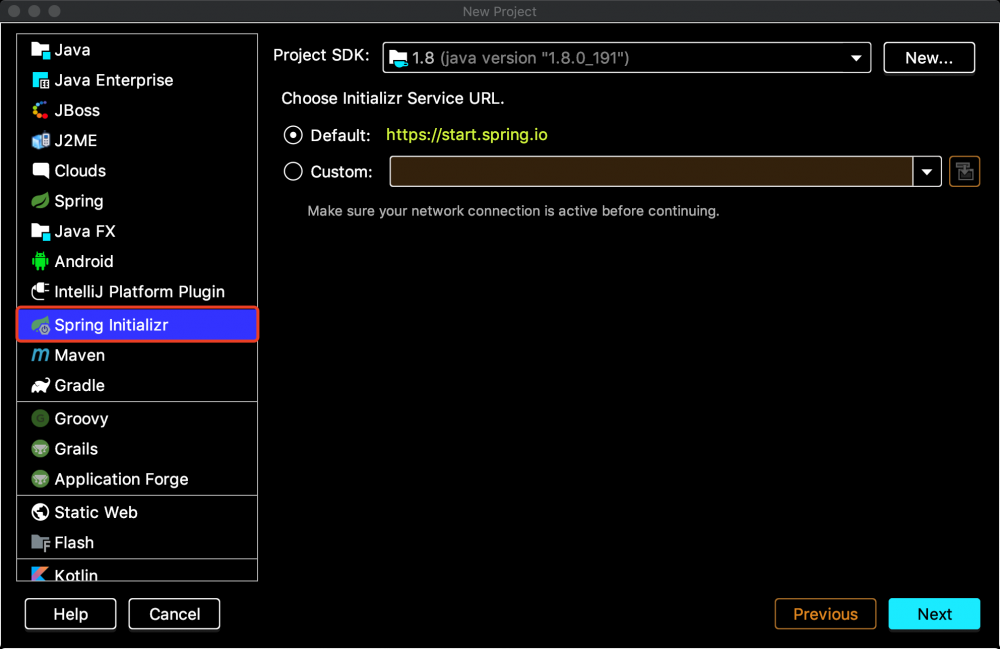
Task: Click the New... SDK button
Action: pos(929,58)
